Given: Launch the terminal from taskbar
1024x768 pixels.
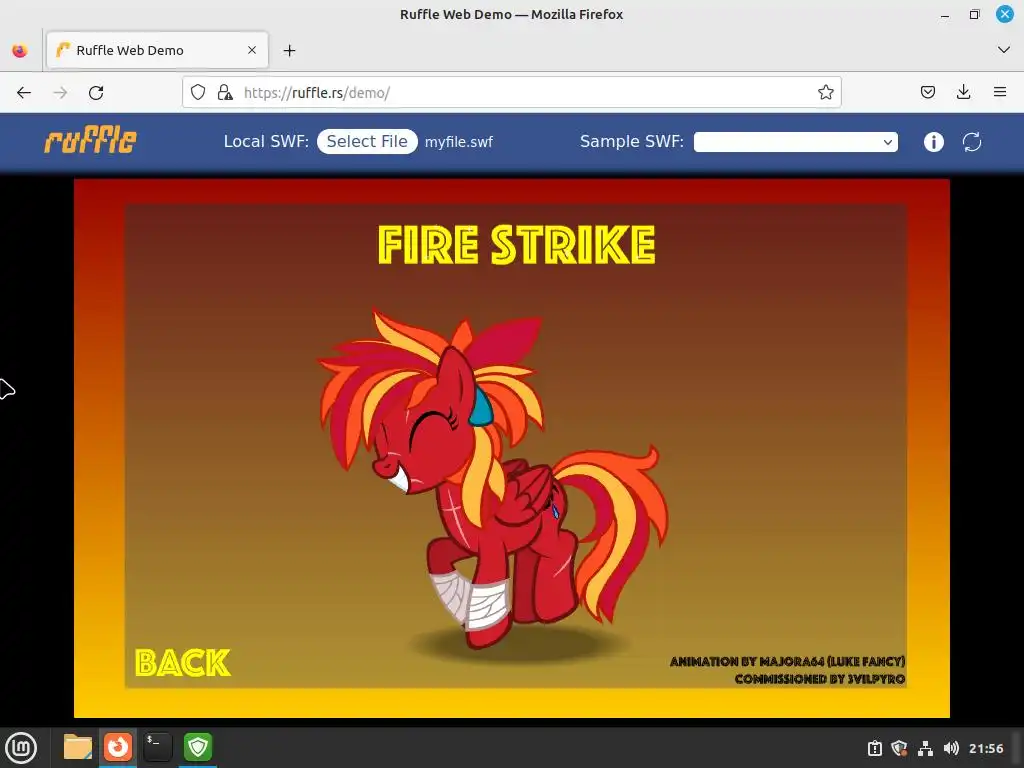Looking at the screenshot, I should 157,747.
